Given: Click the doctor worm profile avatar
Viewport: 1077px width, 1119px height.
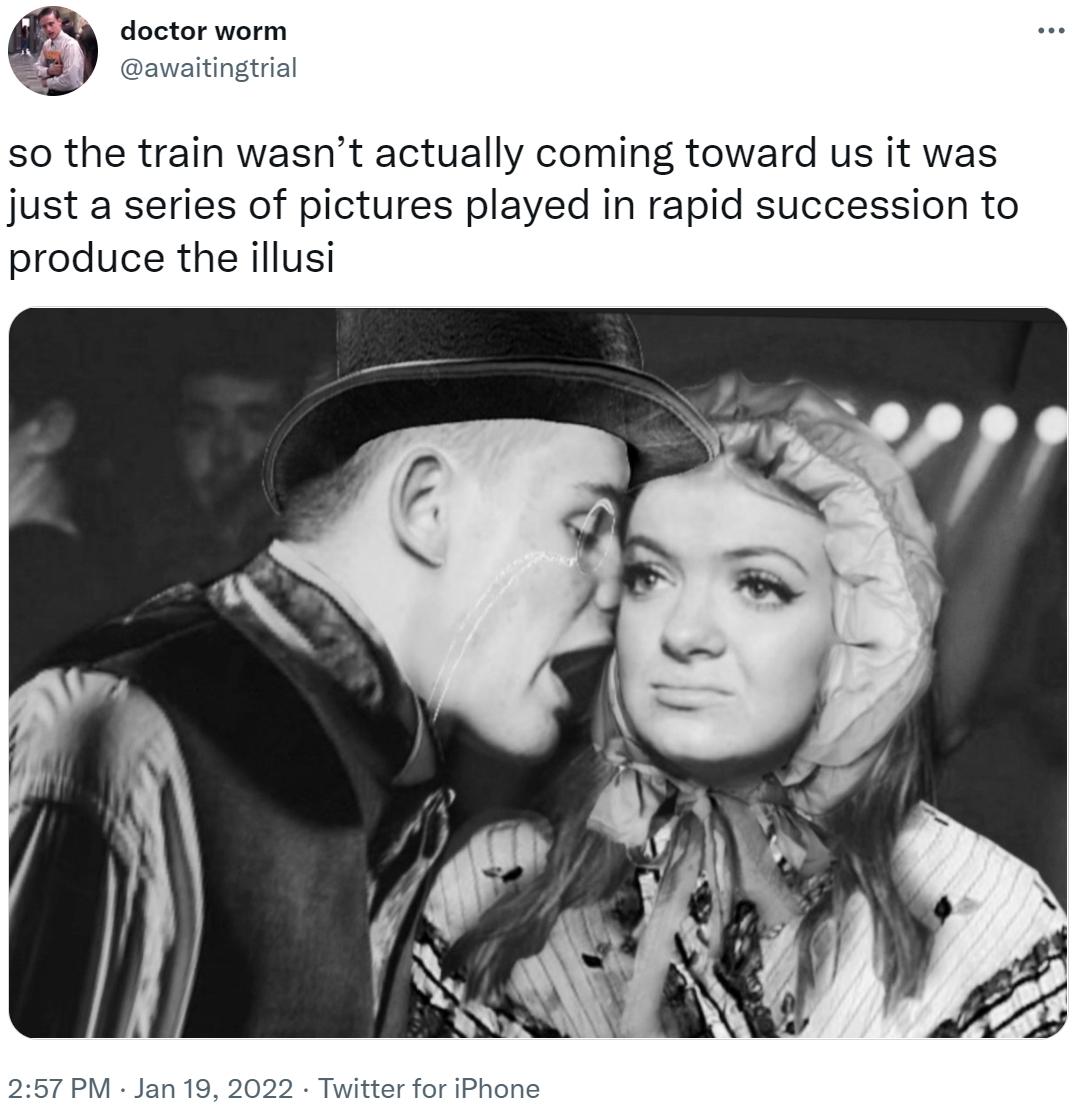Looking at the screenshot, I should pos(53,51).
